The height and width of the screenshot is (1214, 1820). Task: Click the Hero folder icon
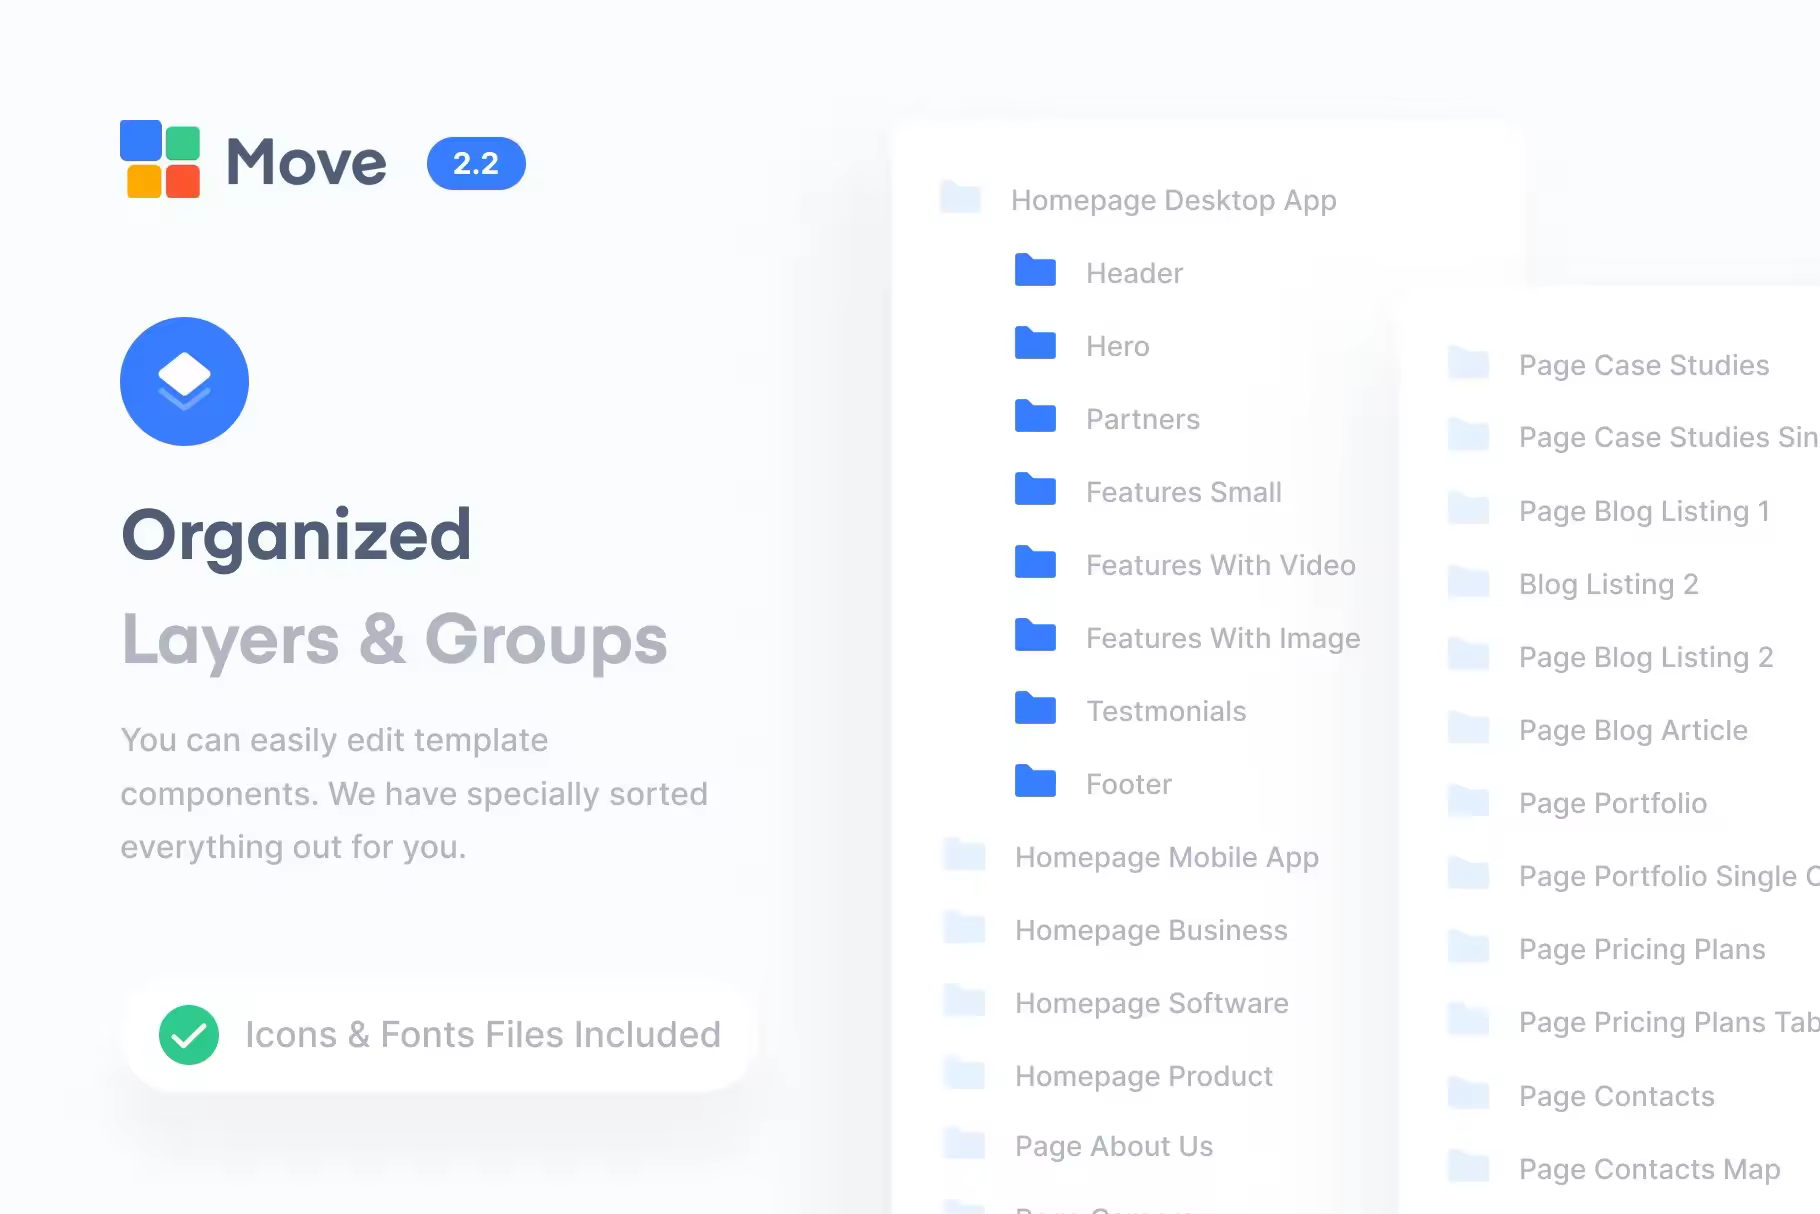1035,344
